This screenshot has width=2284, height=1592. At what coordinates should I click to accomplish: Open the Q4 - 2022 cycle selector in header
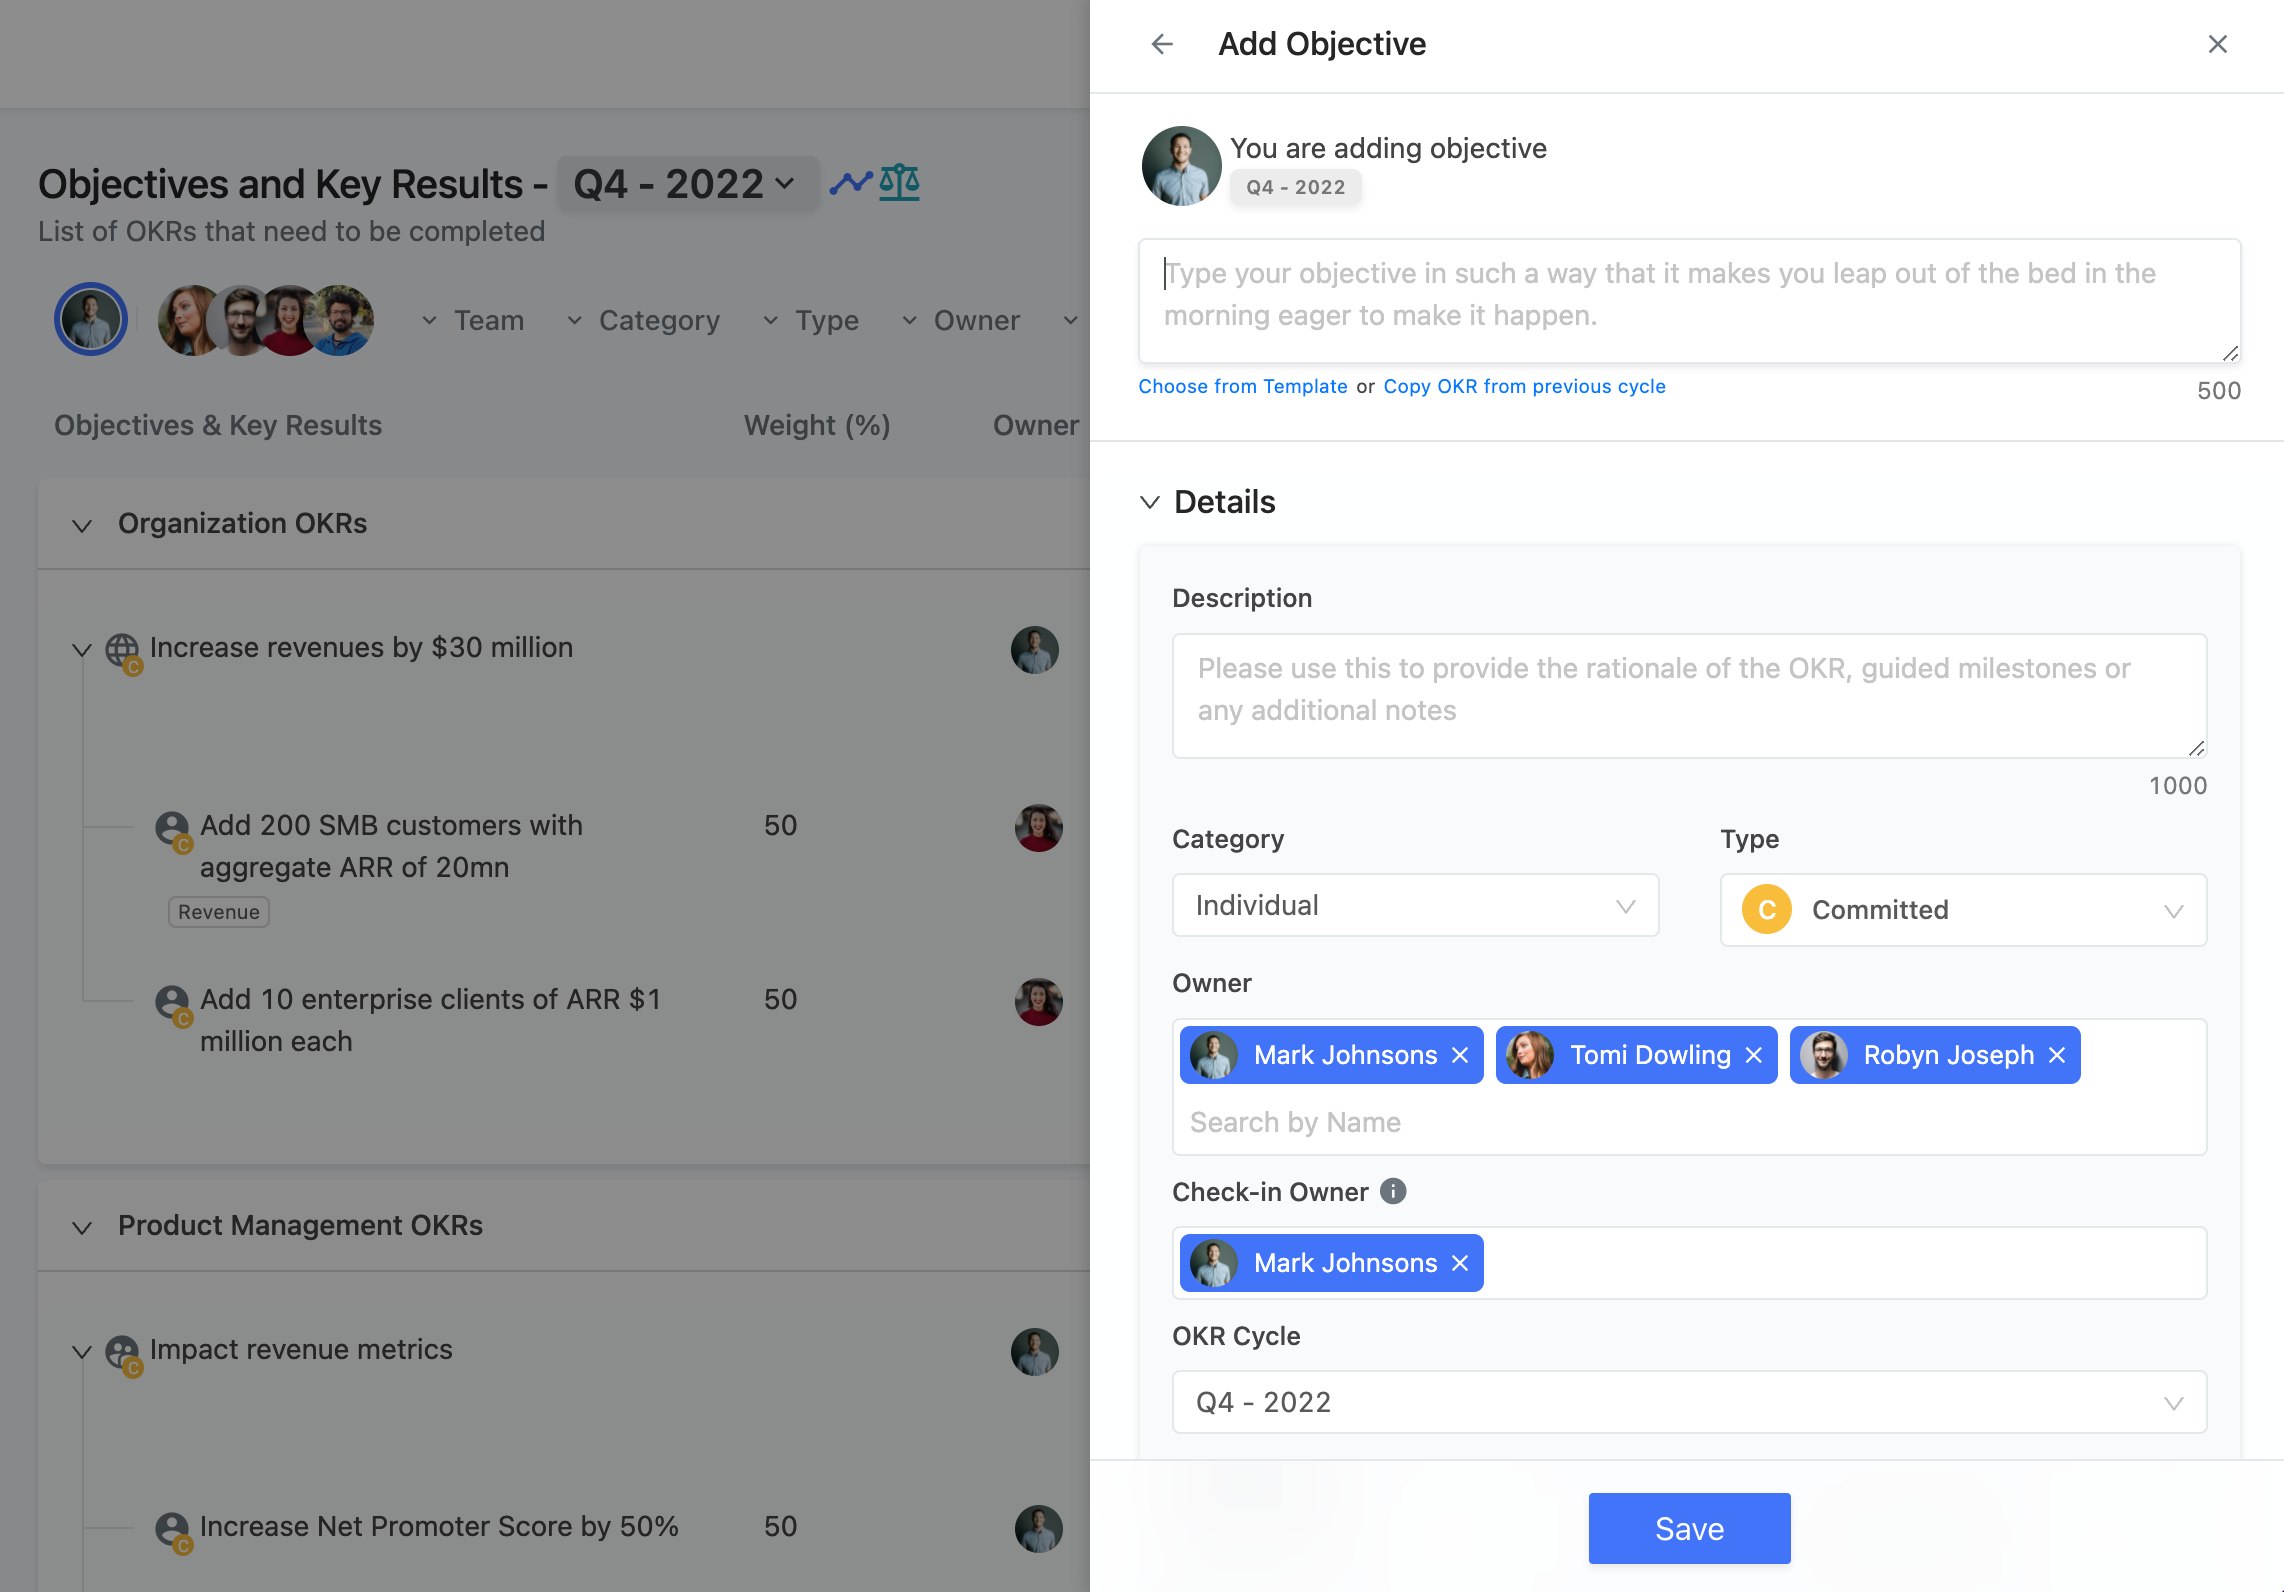tap(687, 184)
